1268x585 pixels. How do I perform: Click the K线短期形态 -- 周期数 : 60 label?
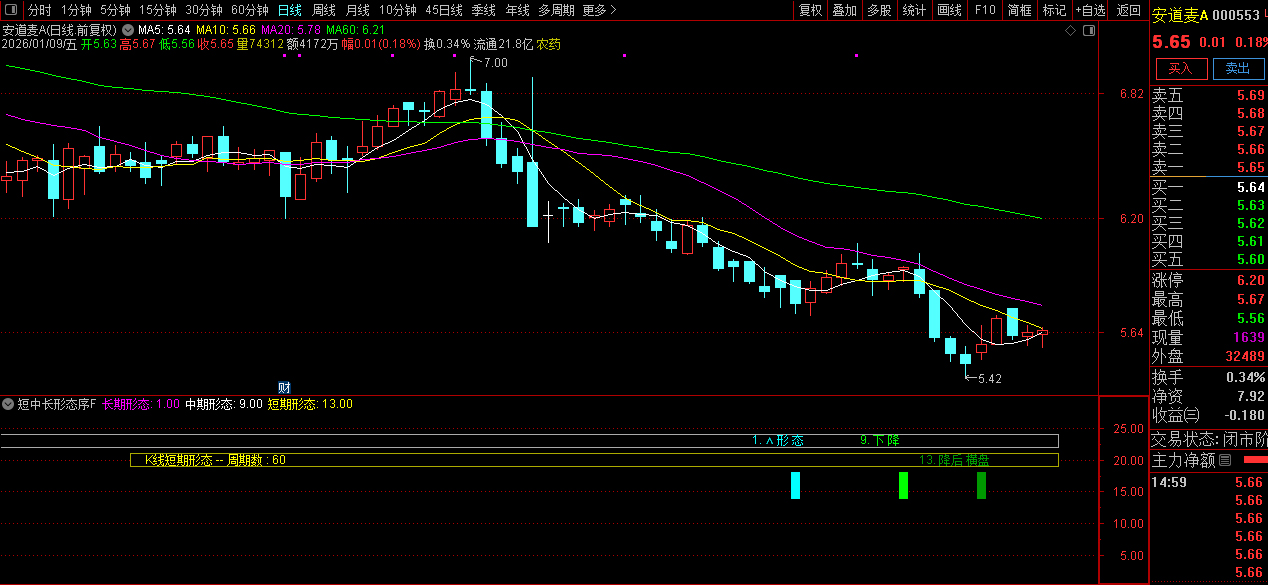coord(215,460)
